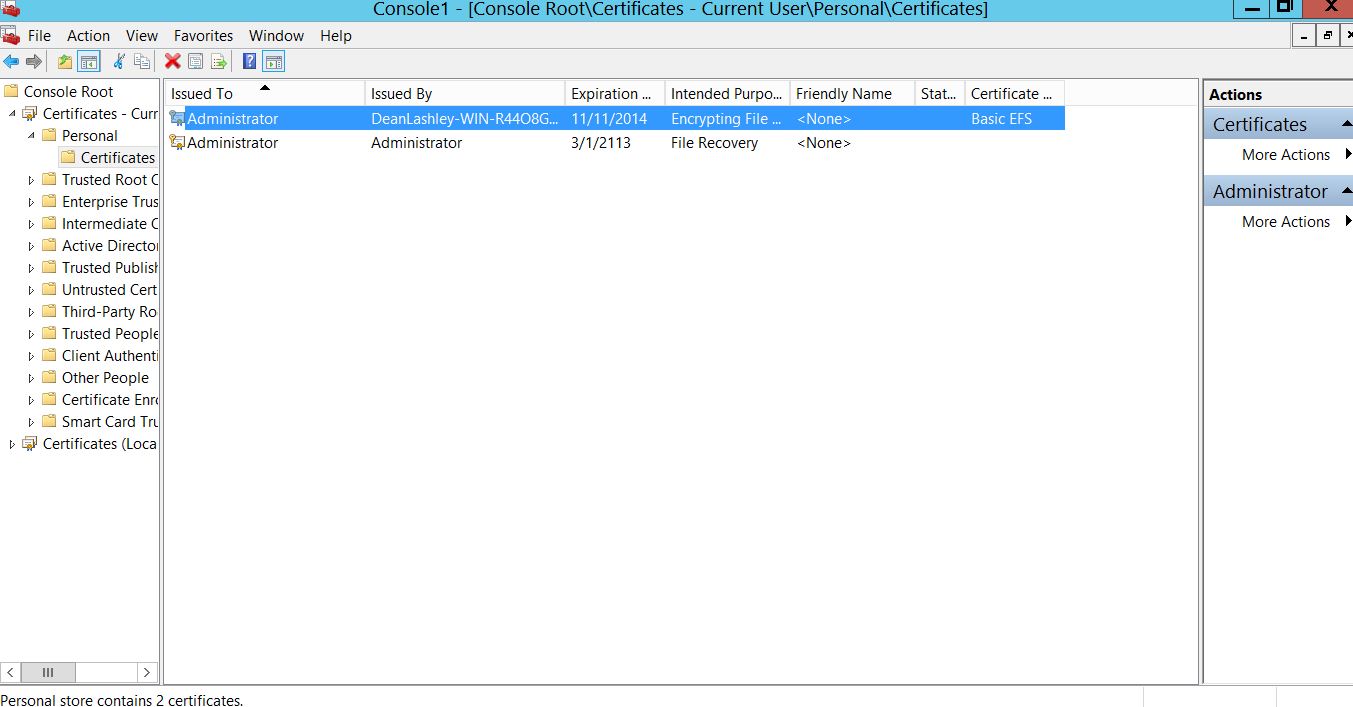Collapse the Administrator section in Actions pane

(x=1346, y=192)
